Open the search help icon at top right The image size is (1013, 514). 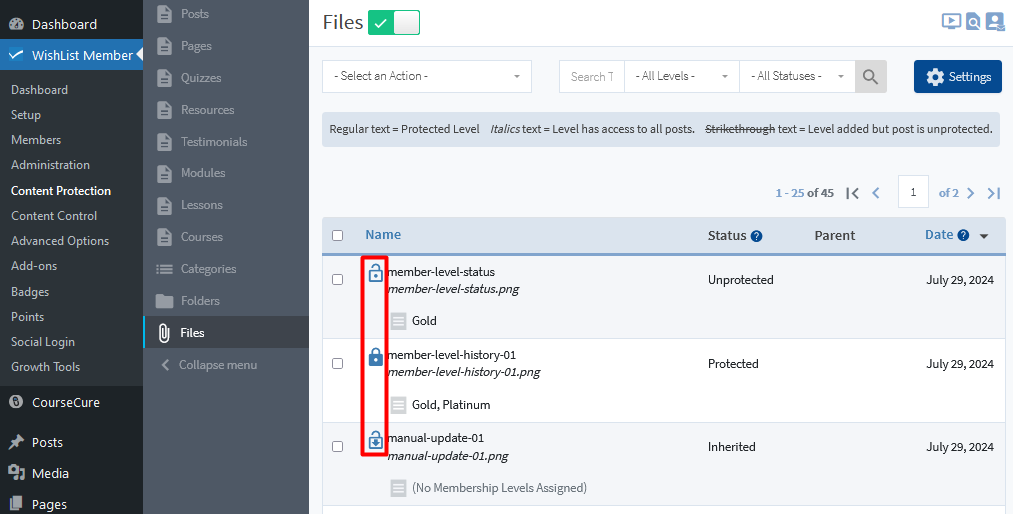973,22
